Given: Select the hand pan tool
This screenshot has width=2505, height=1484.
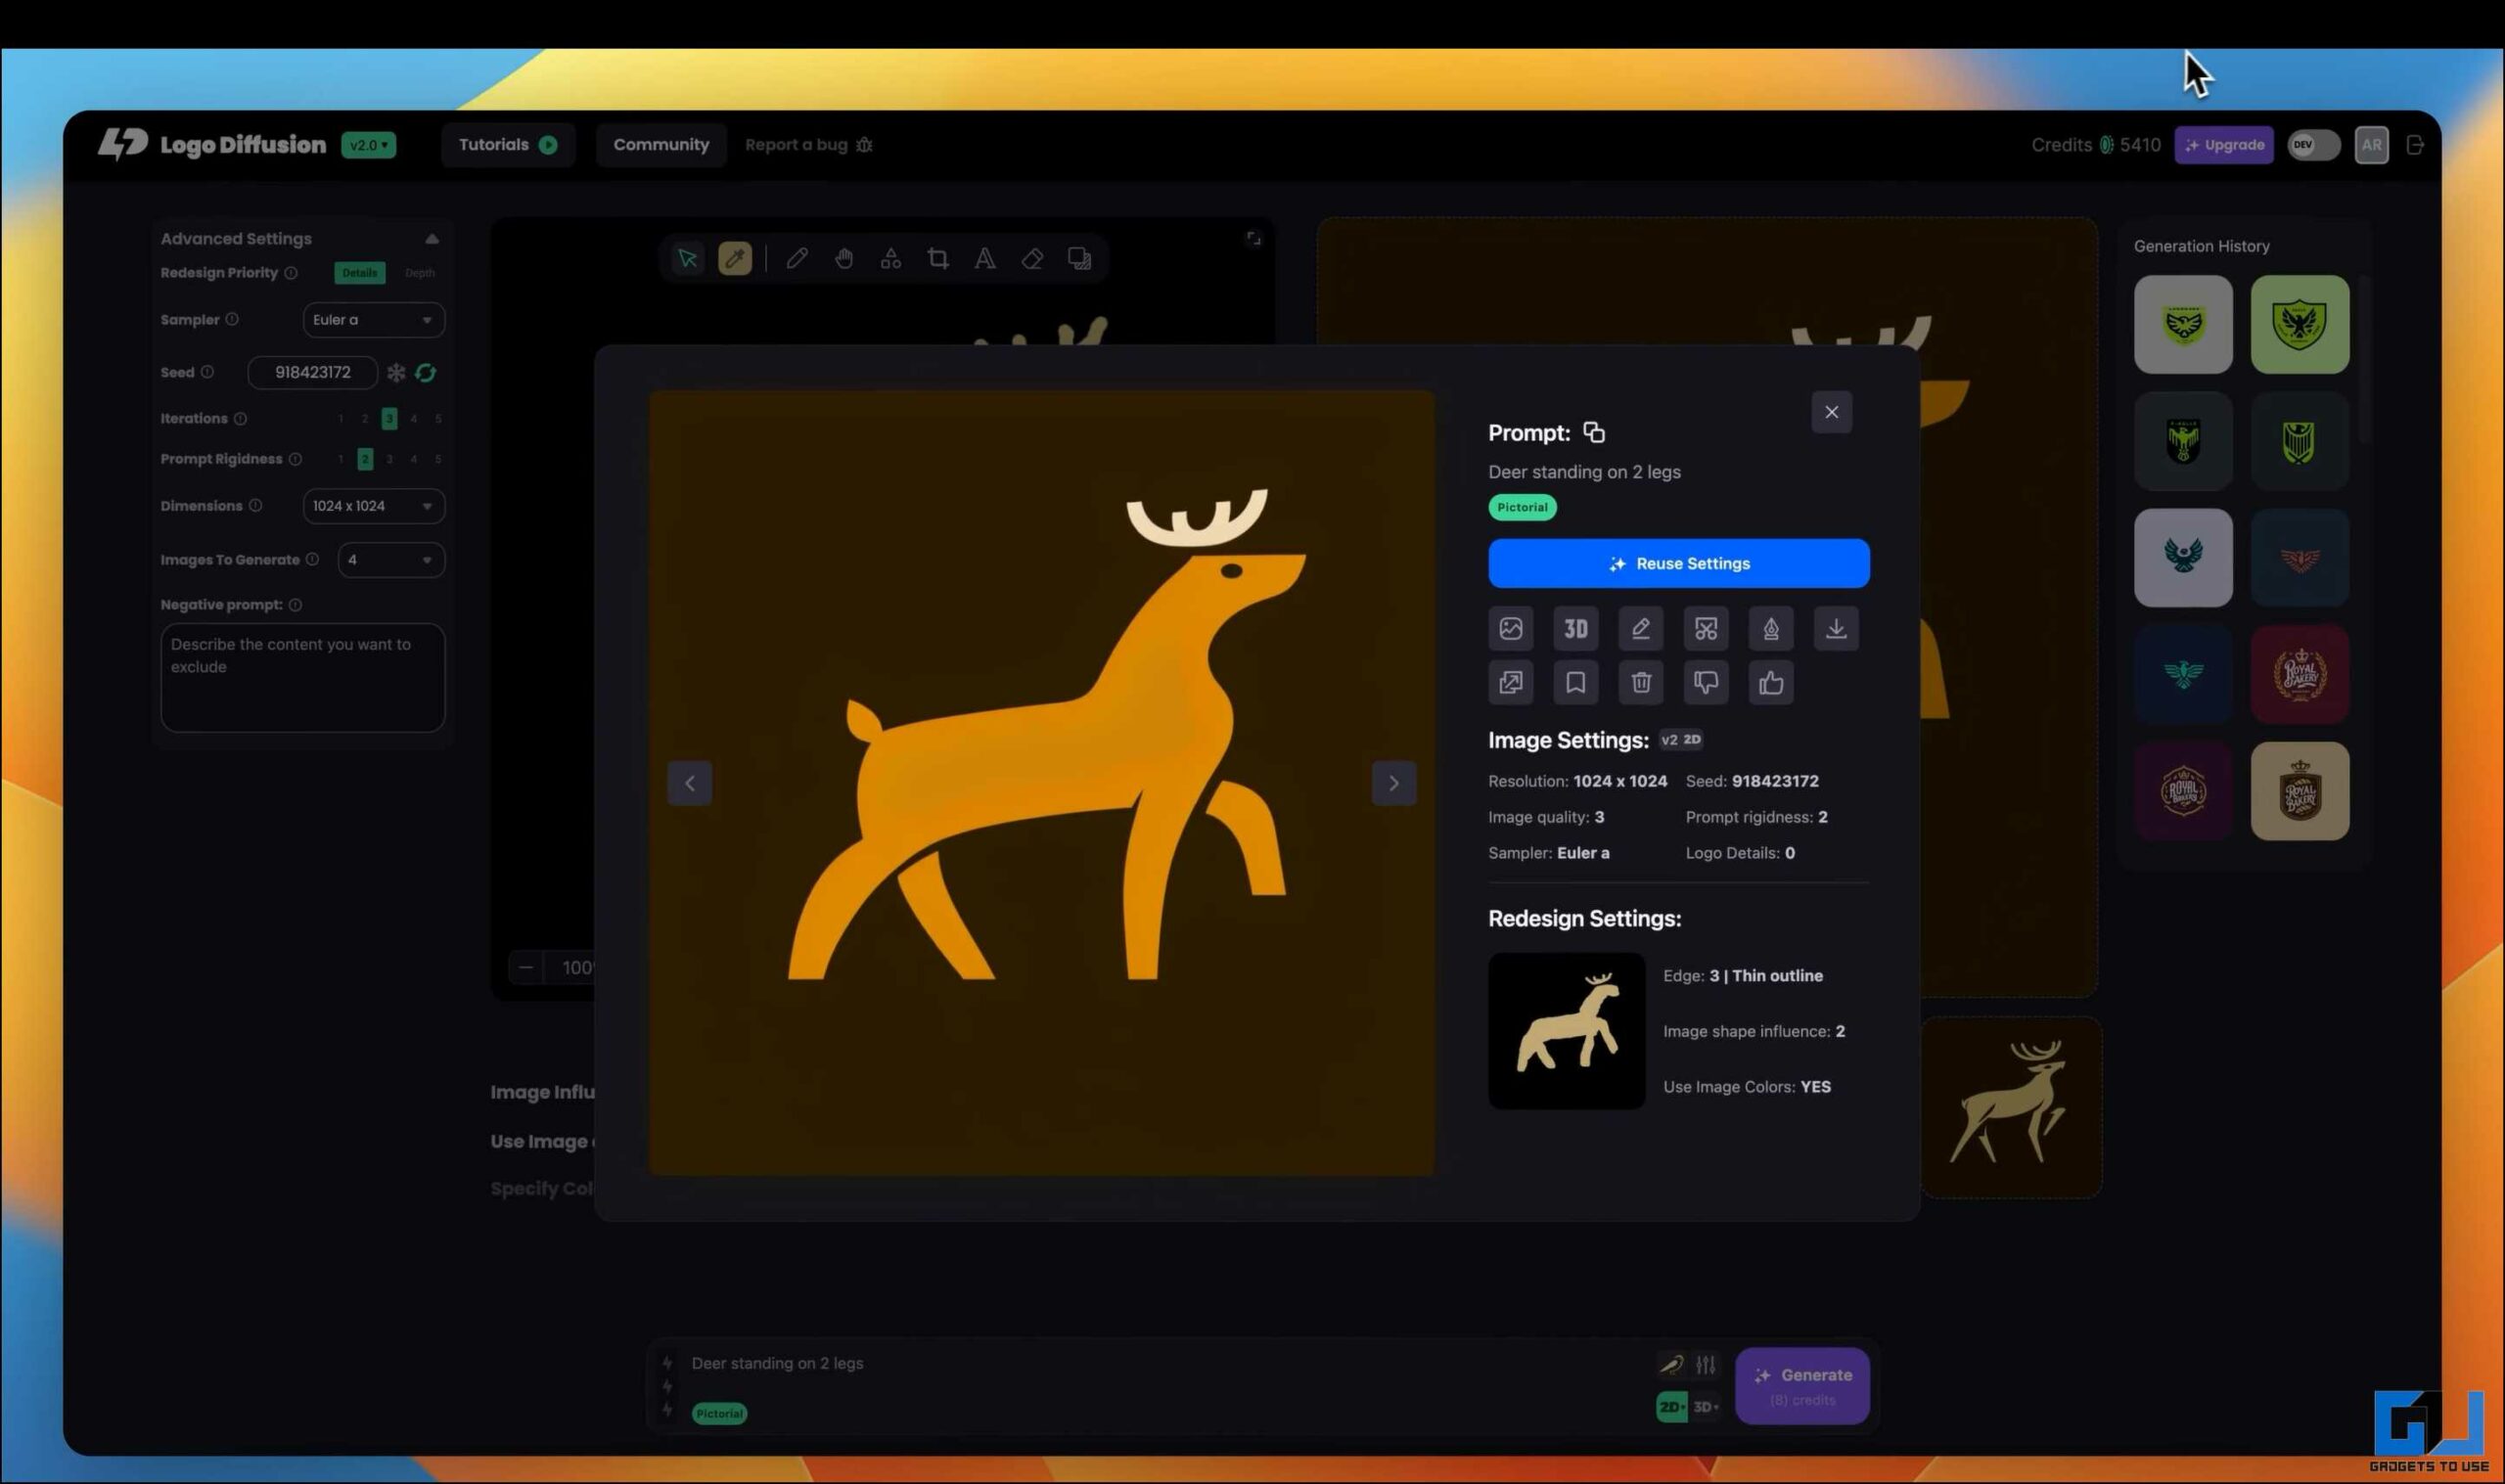Looking at the screenshot, I should coord(844,258).
